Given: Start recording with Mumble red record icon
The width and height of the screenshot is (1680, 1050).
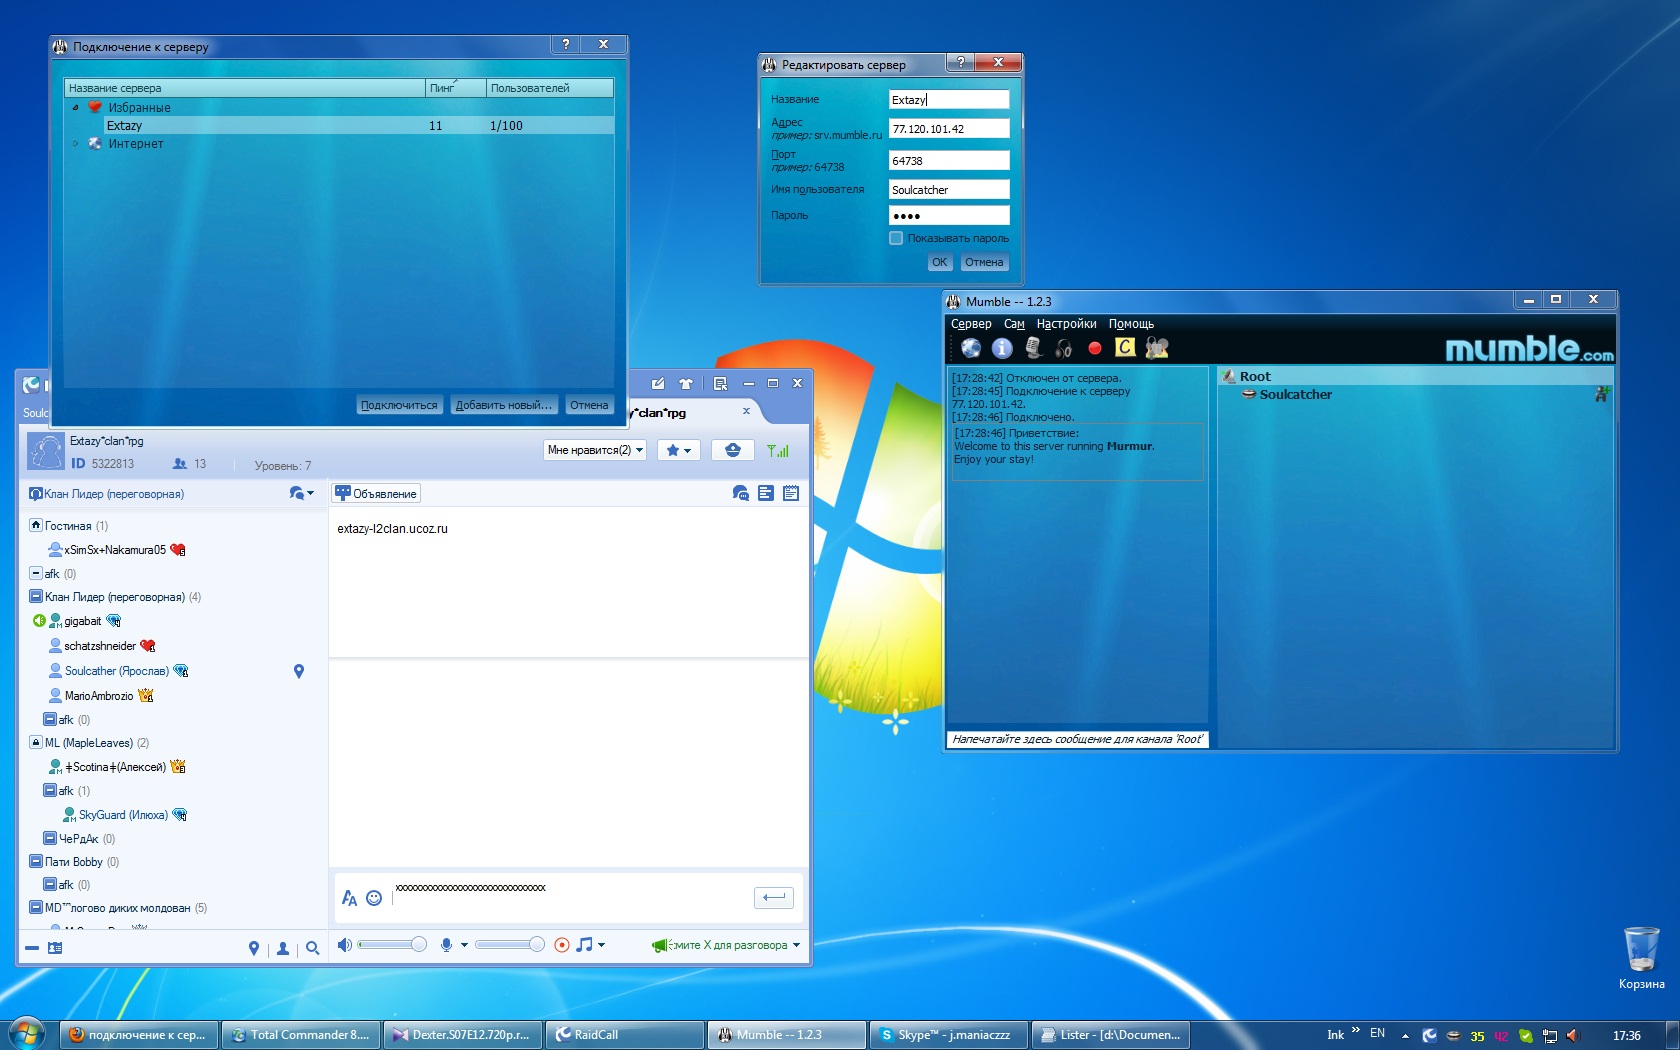Looking at the screenshot, I should 1095,348.
